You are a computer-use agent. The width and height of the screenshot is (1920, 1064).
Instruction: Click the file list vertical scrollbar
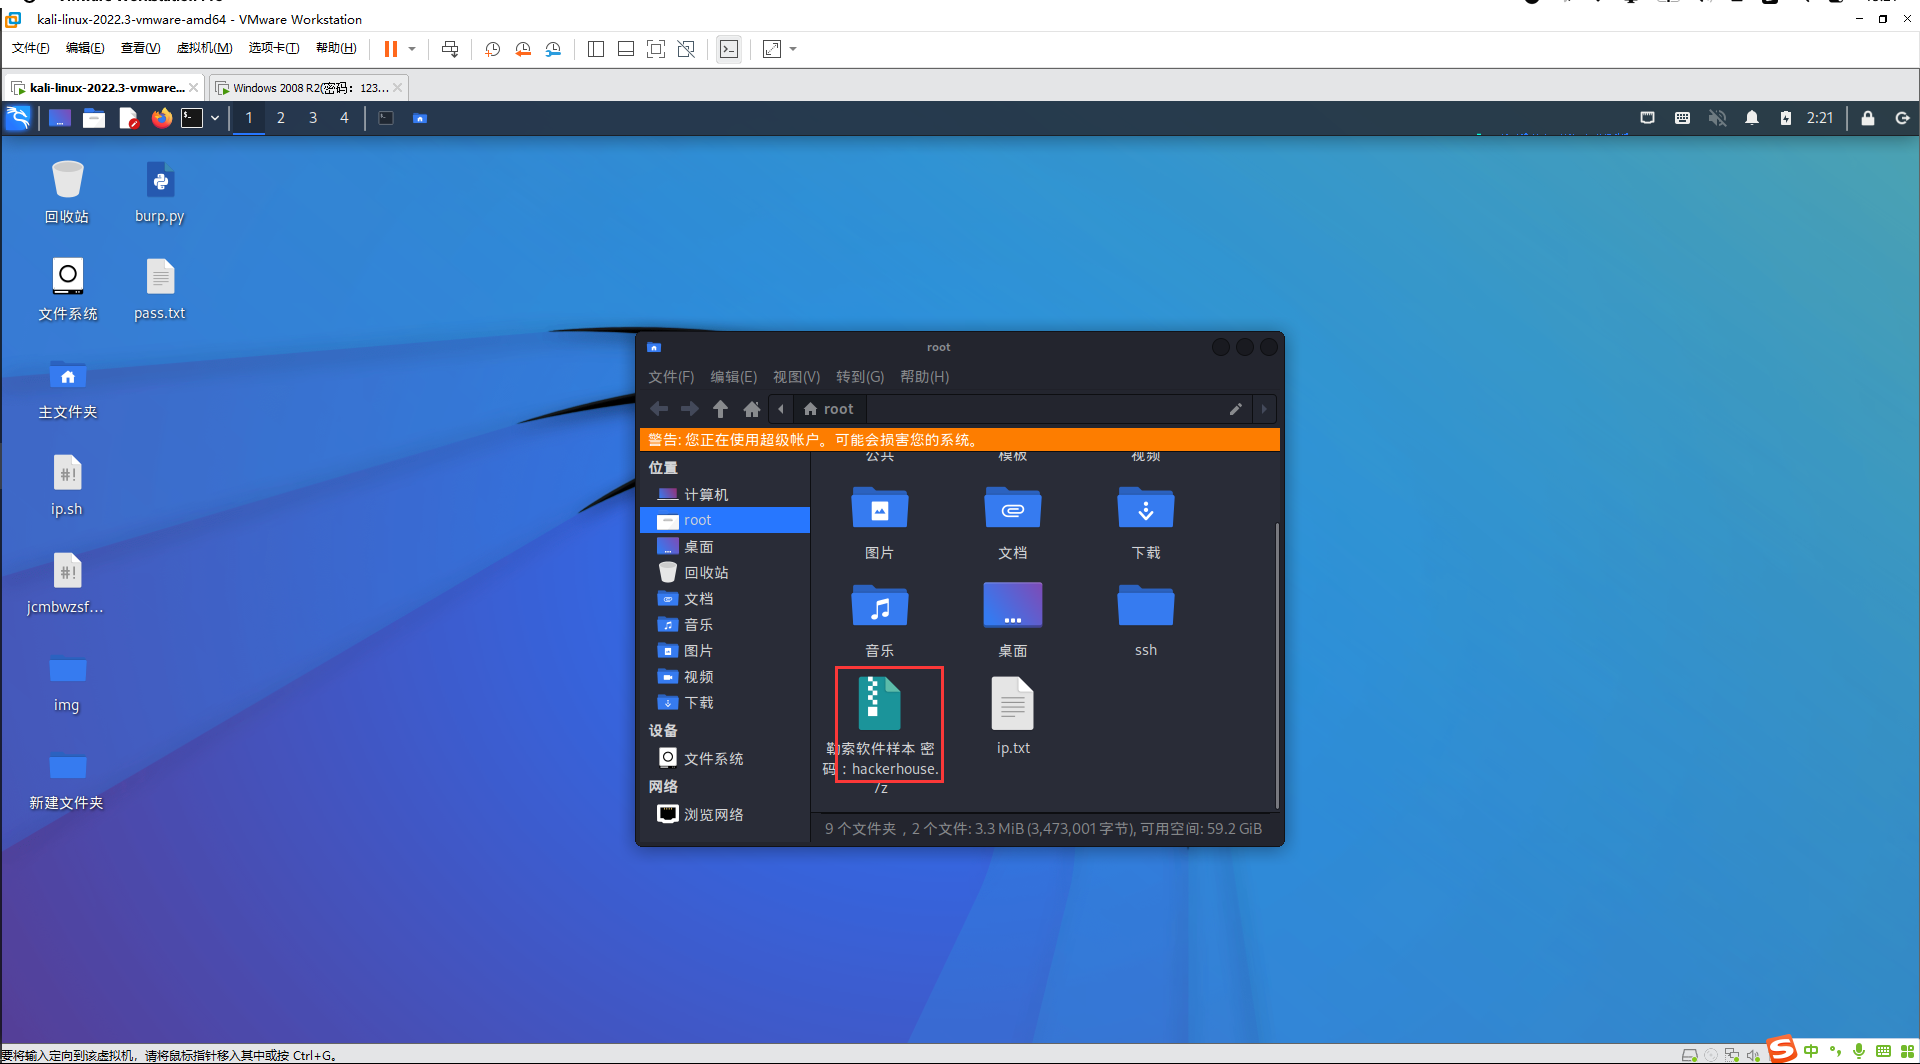[x=1277, y=665]
